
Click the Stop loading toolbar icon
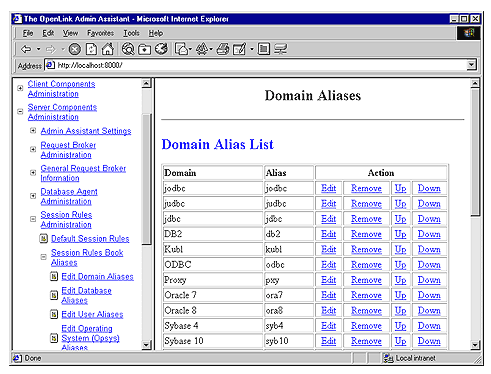75,49
